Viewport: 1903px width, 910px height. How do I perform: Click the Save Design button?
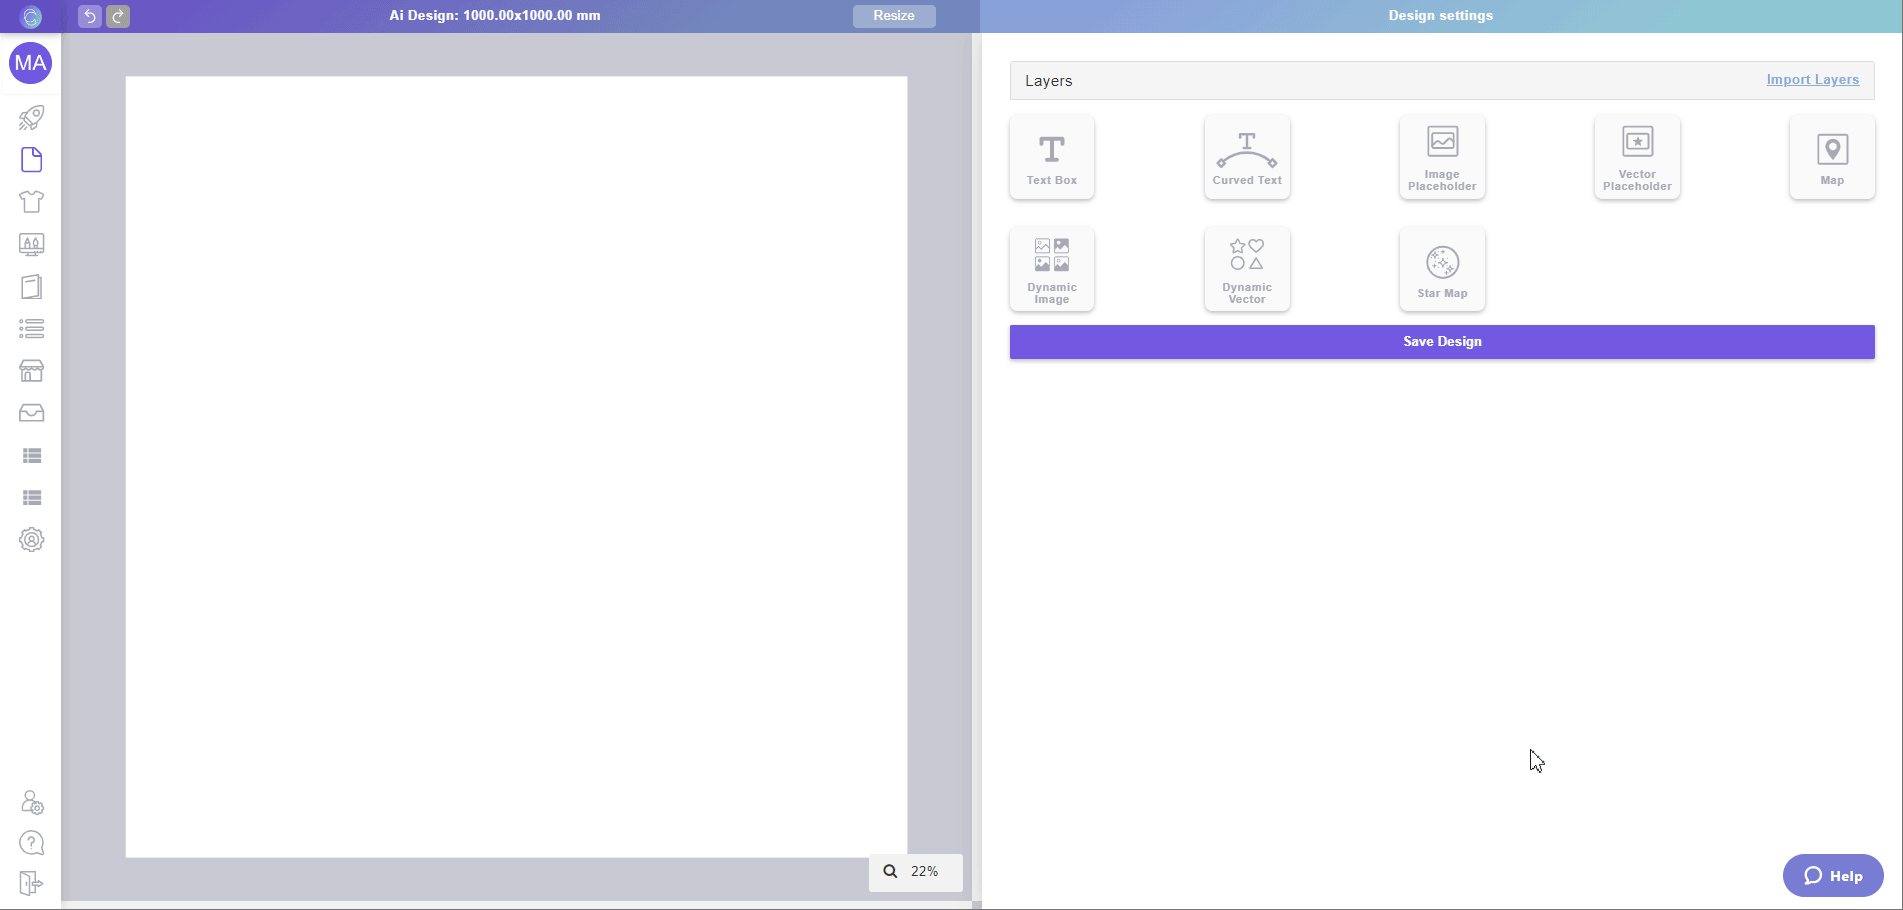coord(1441,341)
